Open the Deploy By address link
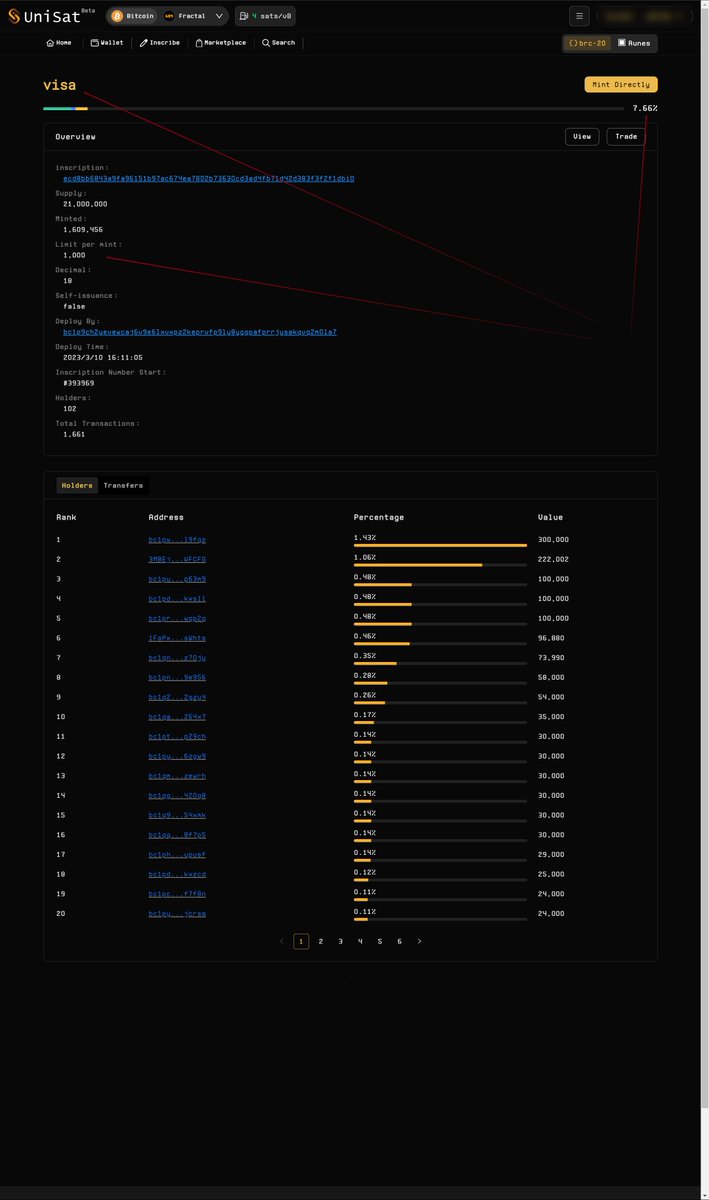 coord(199,331)
